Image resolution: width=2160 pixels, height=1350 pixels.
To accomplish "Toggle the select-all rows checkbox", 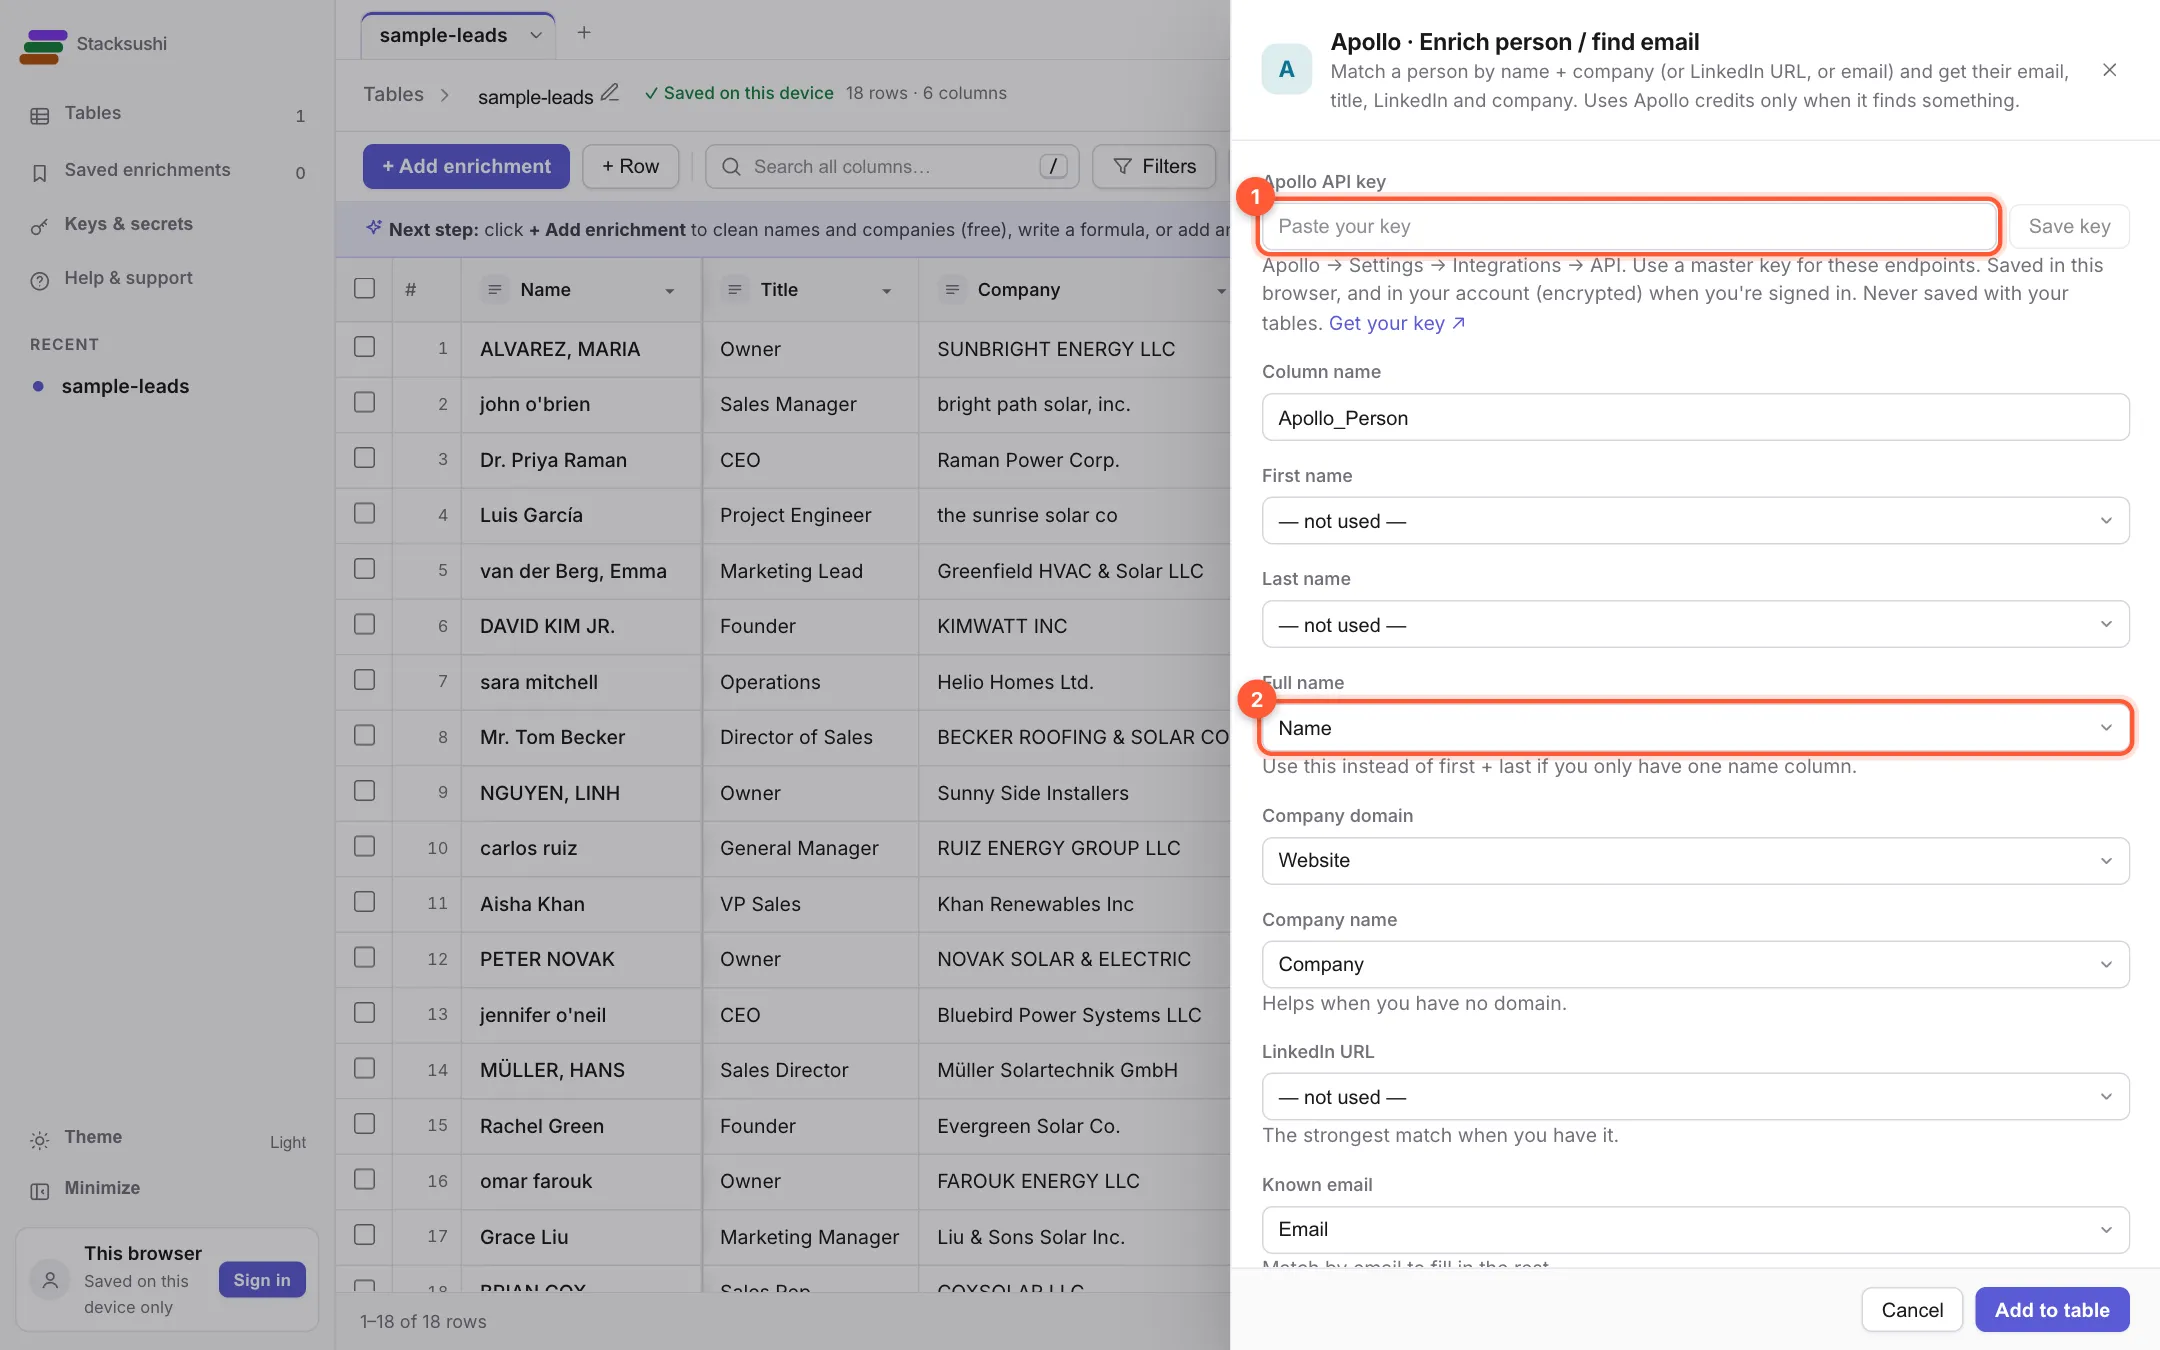I will [365, 288].
